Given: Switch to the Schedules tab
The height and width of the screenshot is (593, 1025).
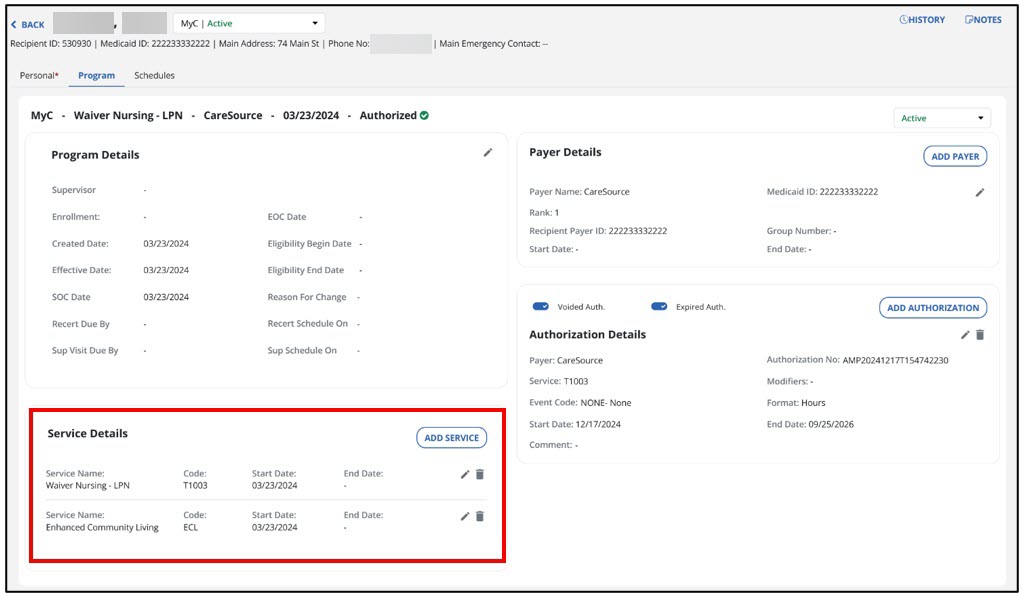Looking at the screenshot, I should pyautogui.click(x=154, y=76).
